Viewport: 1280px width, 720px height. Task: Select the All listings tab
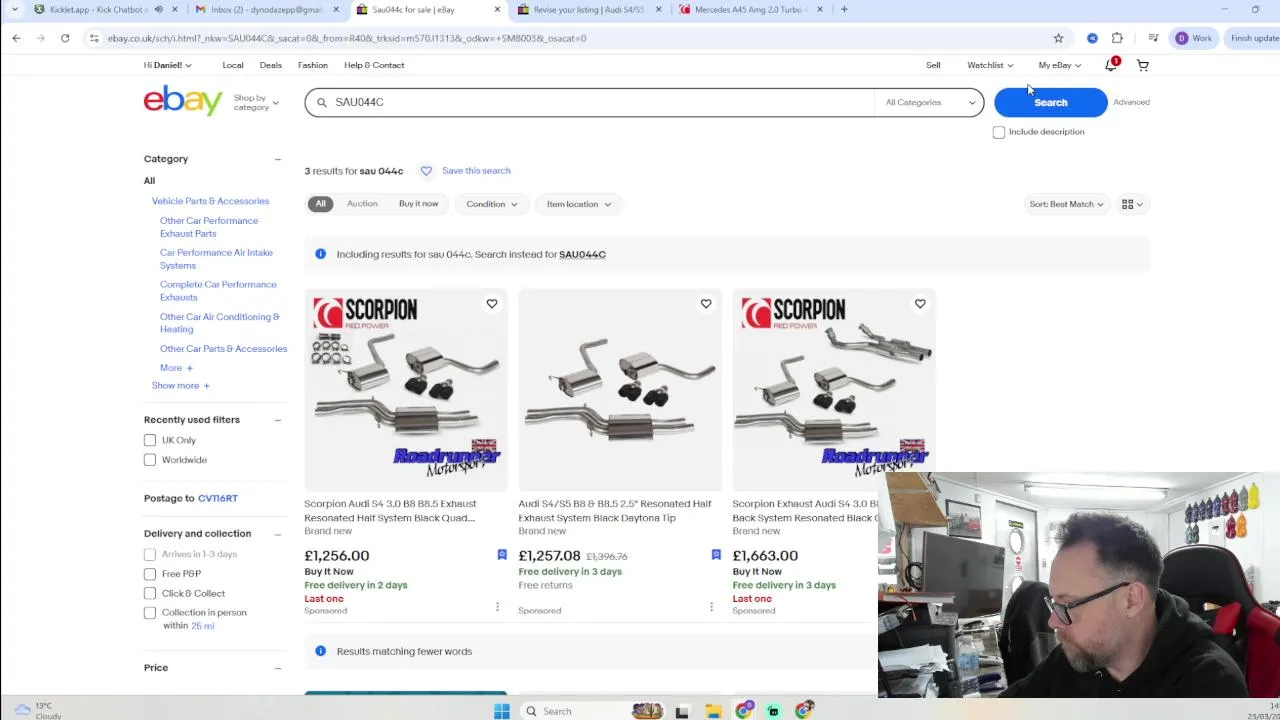tap(320, 204)
